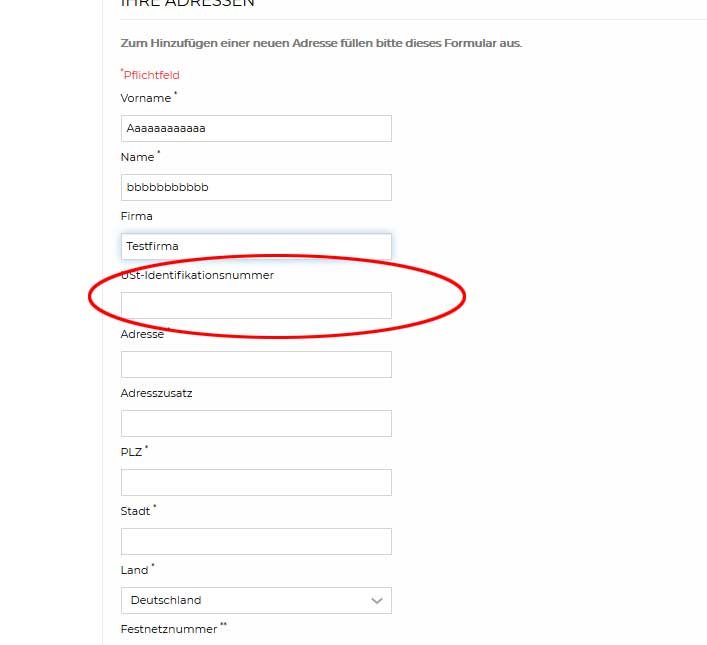Click the Adresse label above its field
The width and height of the screenshot is (707, 645).
(142, 334)
